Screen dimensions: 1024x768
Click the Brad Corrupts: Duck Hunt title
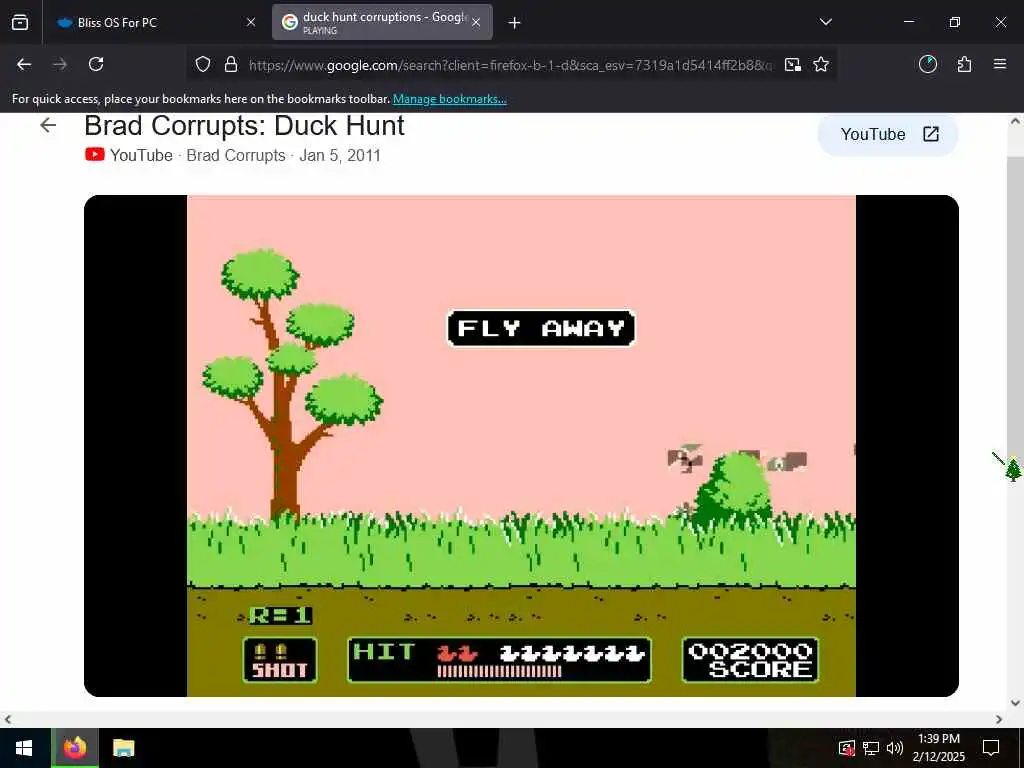pyautogui.click(x=244, y=125)
